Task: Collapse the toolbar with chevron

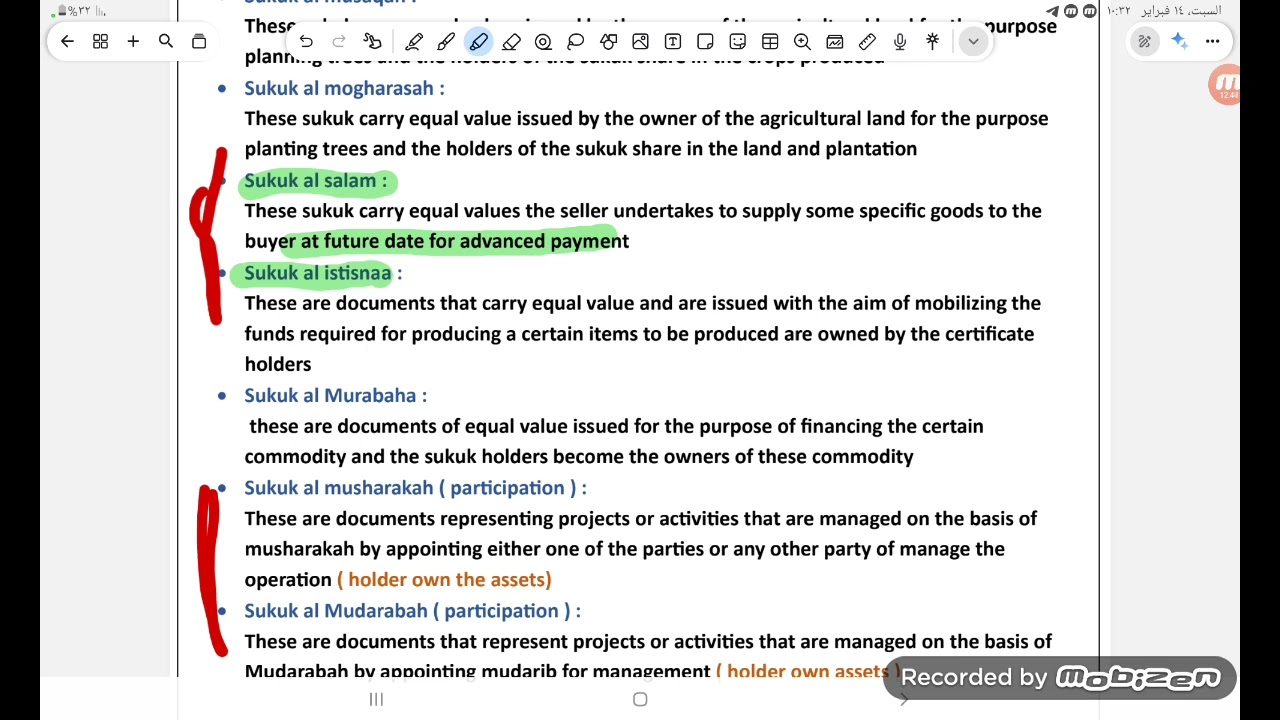Action: point(973,41)
